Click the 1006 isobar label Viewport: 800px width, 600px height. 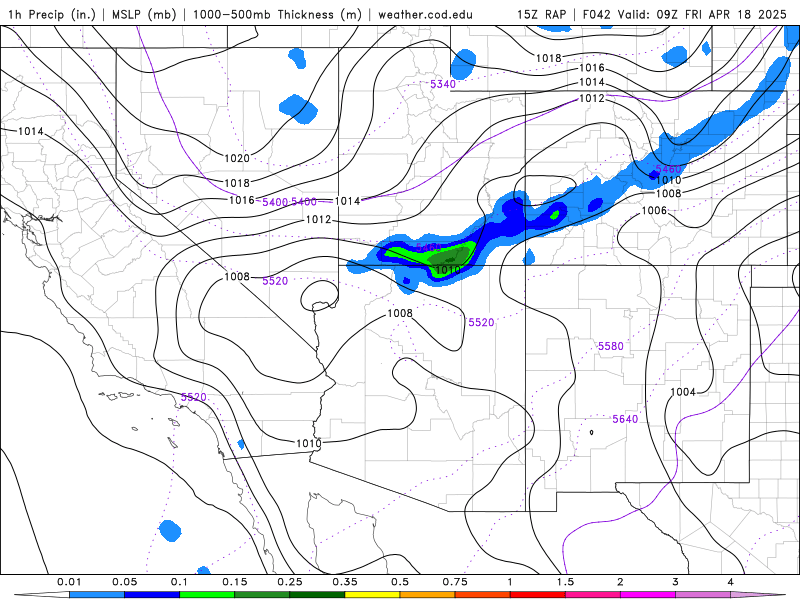pyautogui.click(x=654, y=210)
